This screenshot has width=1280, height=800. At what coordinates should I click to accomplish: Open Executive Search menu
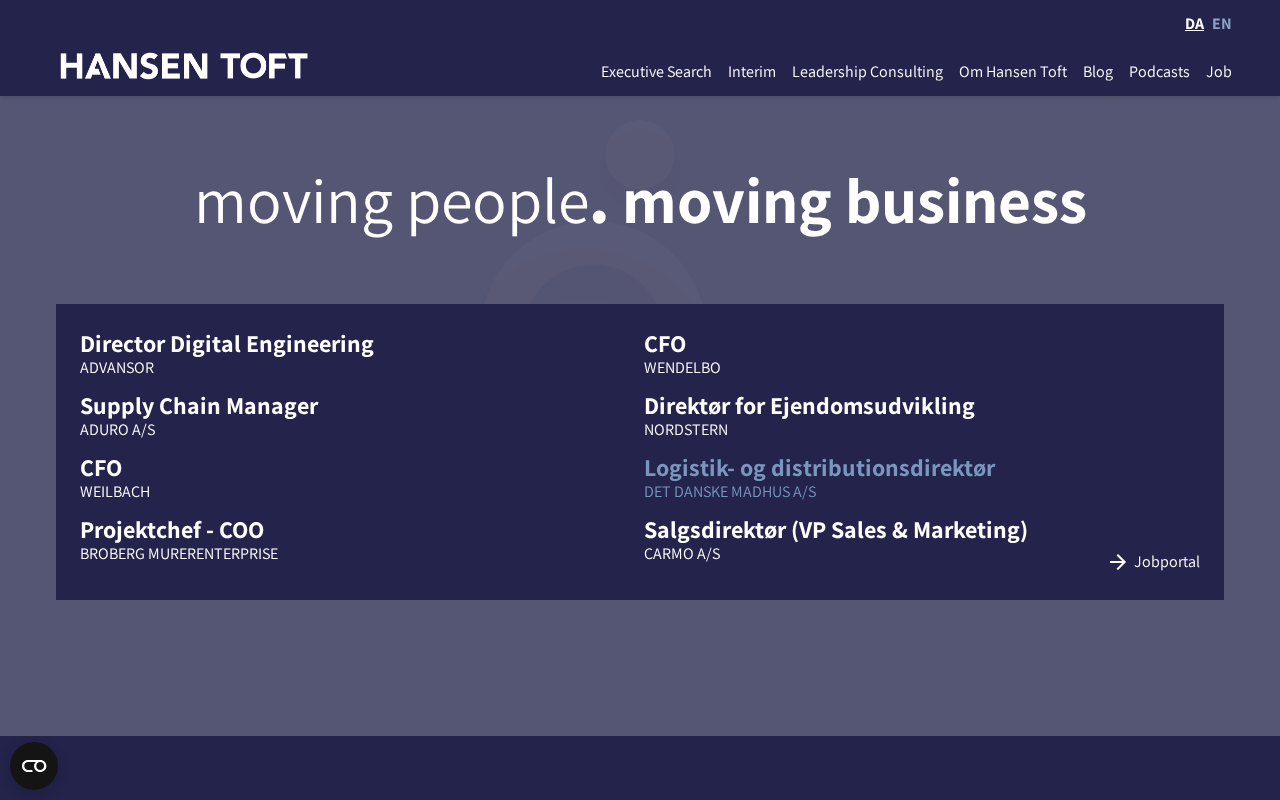click(656, 72)
